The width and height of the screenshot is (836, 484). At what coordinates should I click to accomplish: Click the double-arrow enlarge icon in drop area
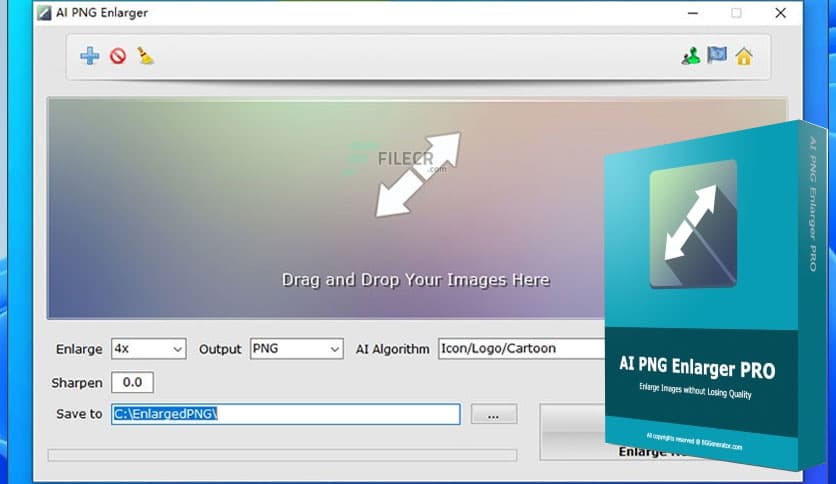click(417, 175)
